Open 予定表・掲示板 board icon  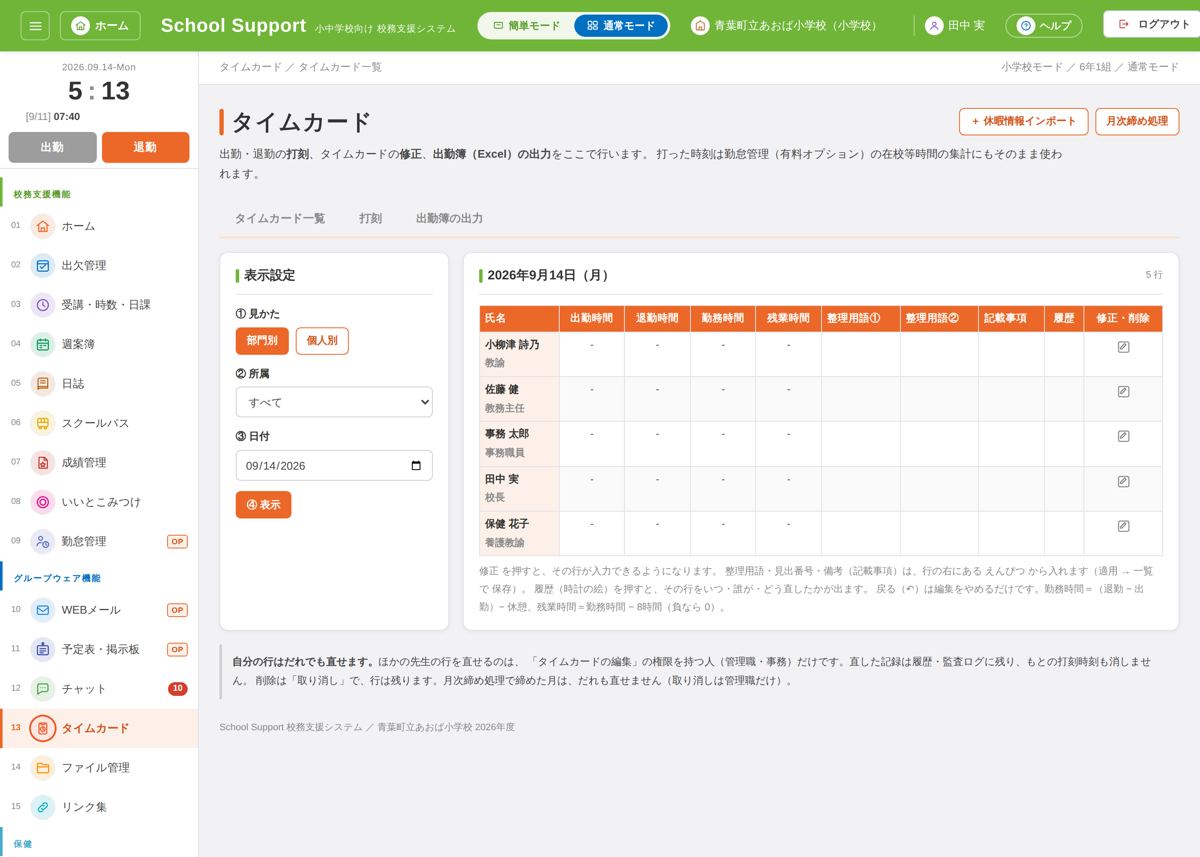(x=42, y=649)
